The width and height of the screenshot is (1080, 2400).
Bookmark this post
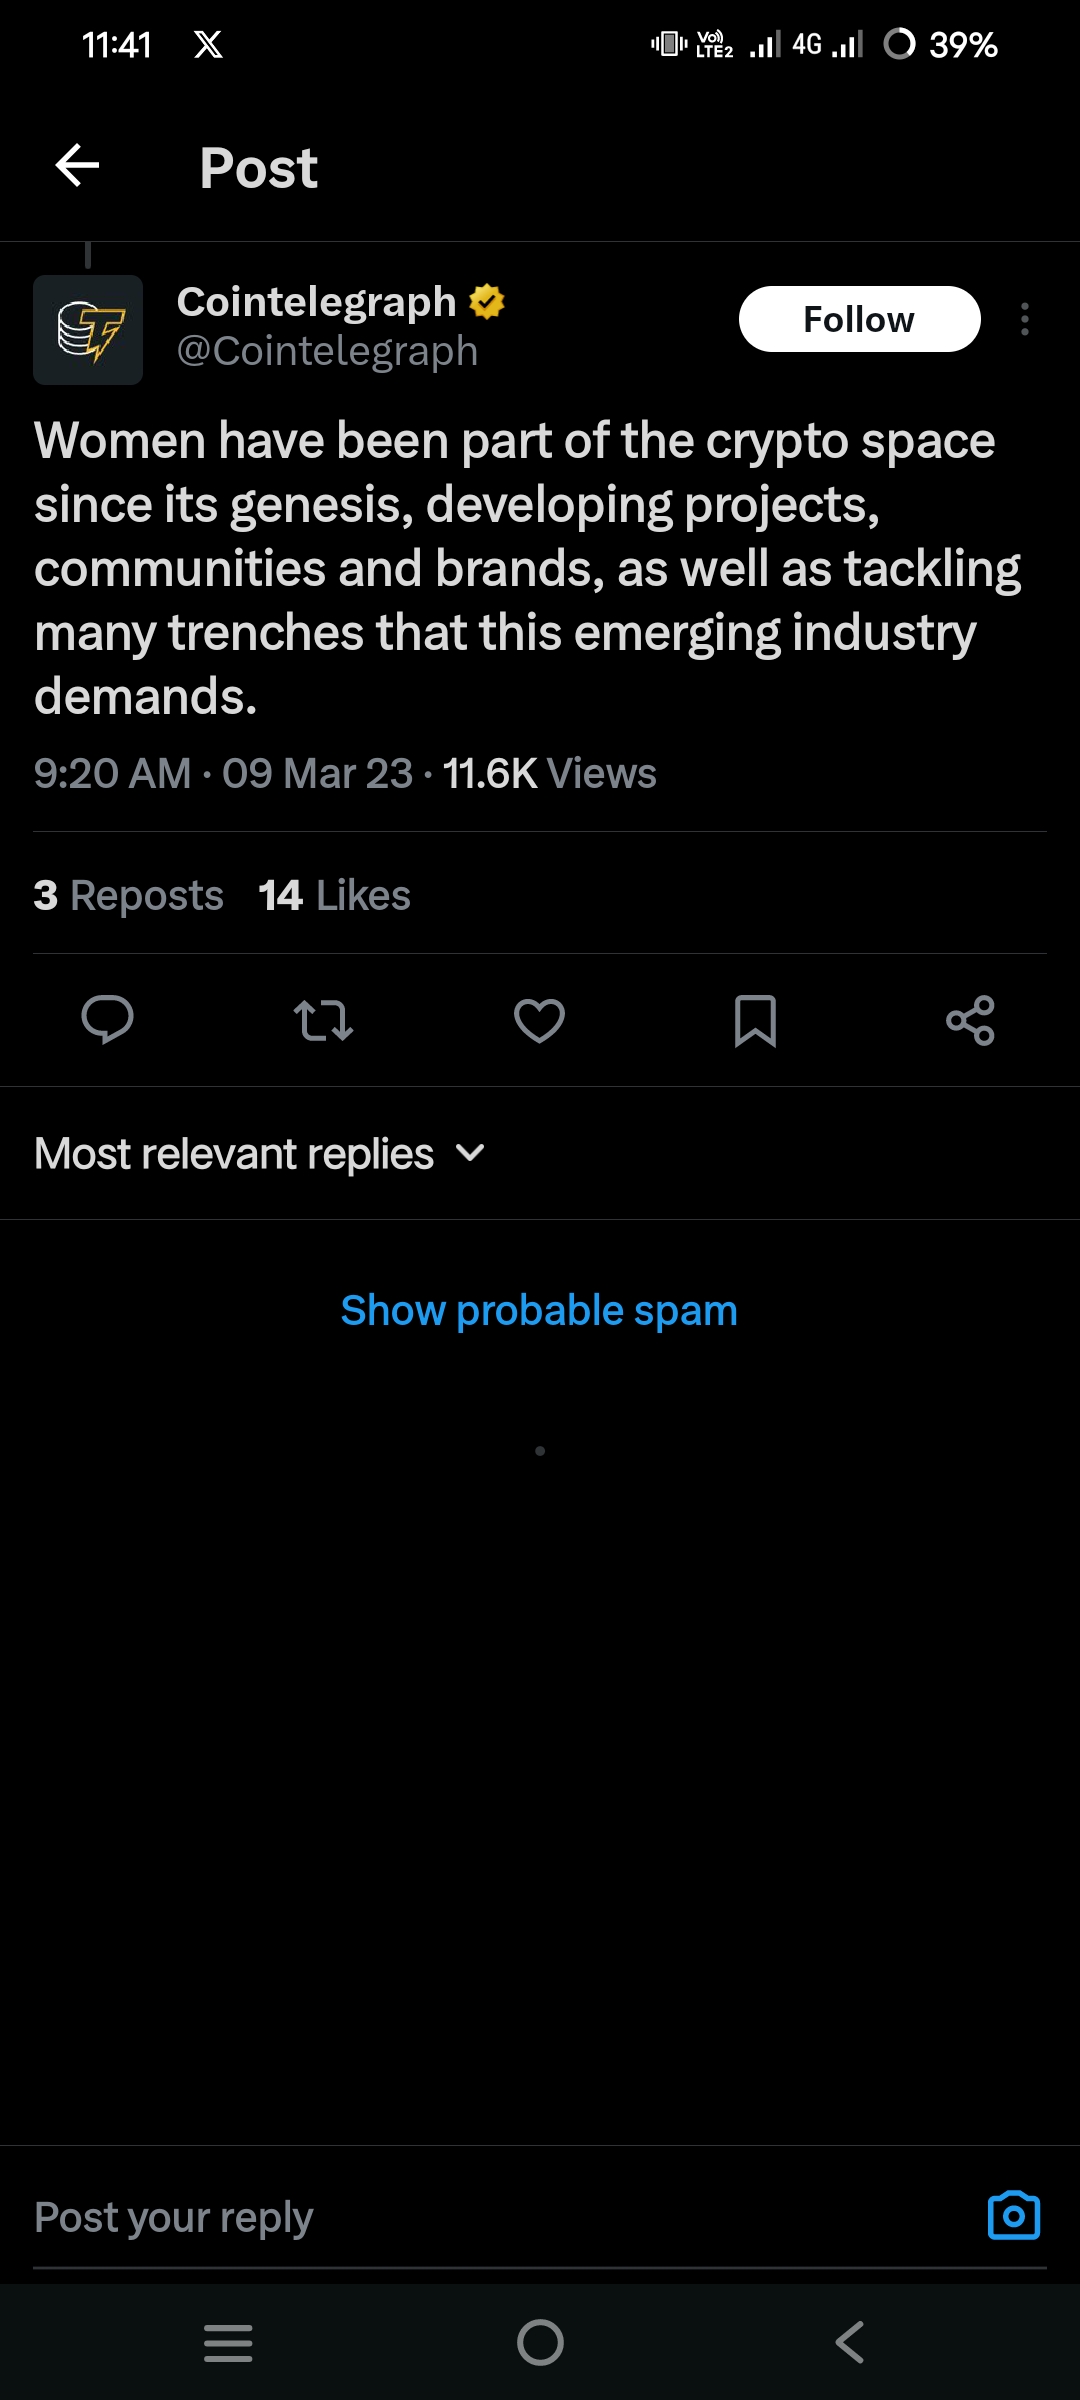[755, 1020]
